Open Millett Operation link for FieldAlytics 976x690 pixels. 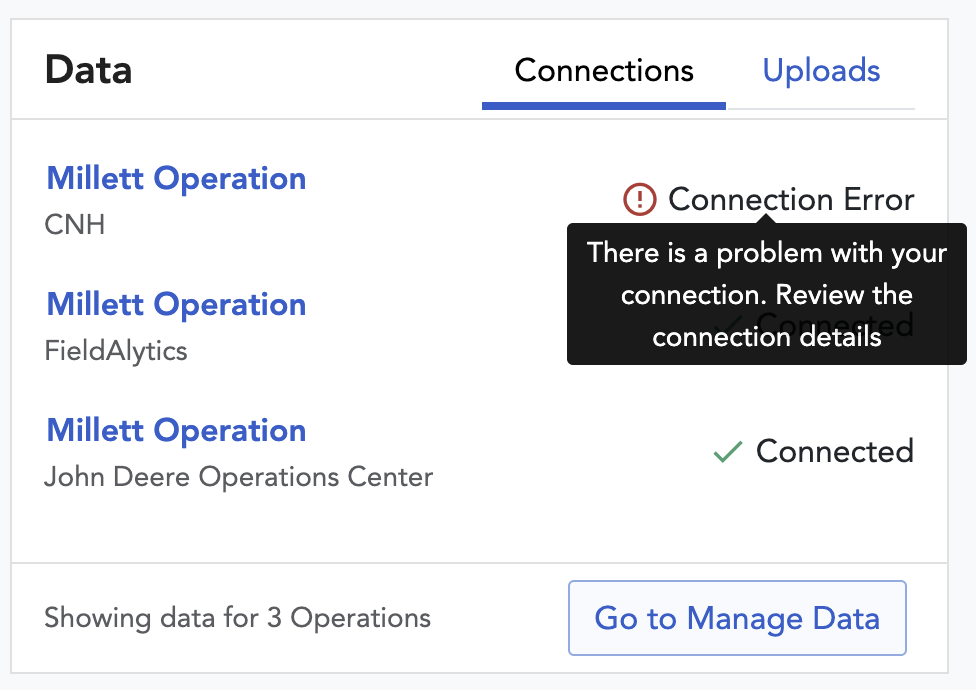(x=176, y=304)
